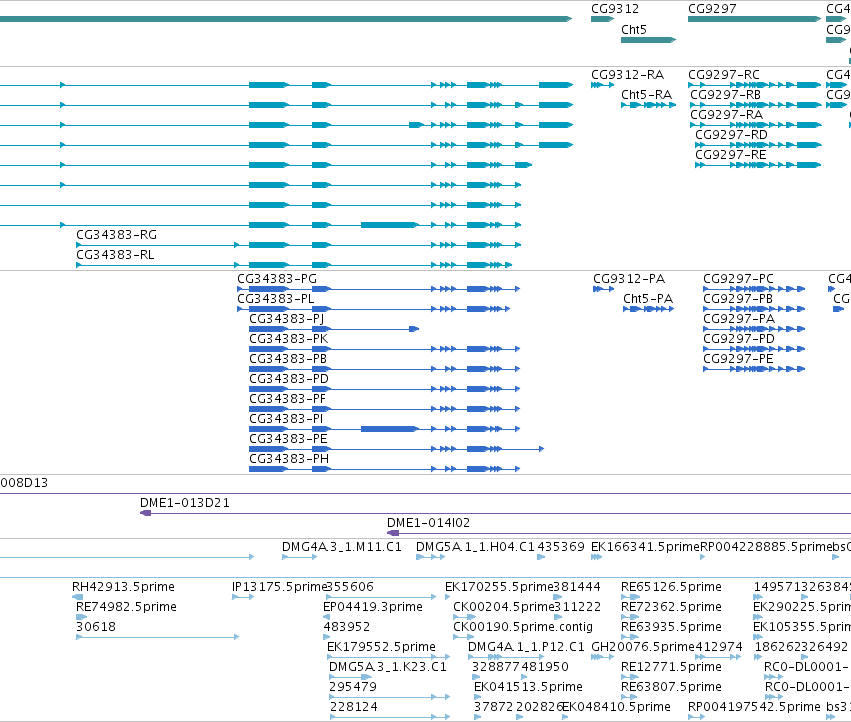
Task: Open EST EK170255.5prime label
Action: tap(499, 587)
